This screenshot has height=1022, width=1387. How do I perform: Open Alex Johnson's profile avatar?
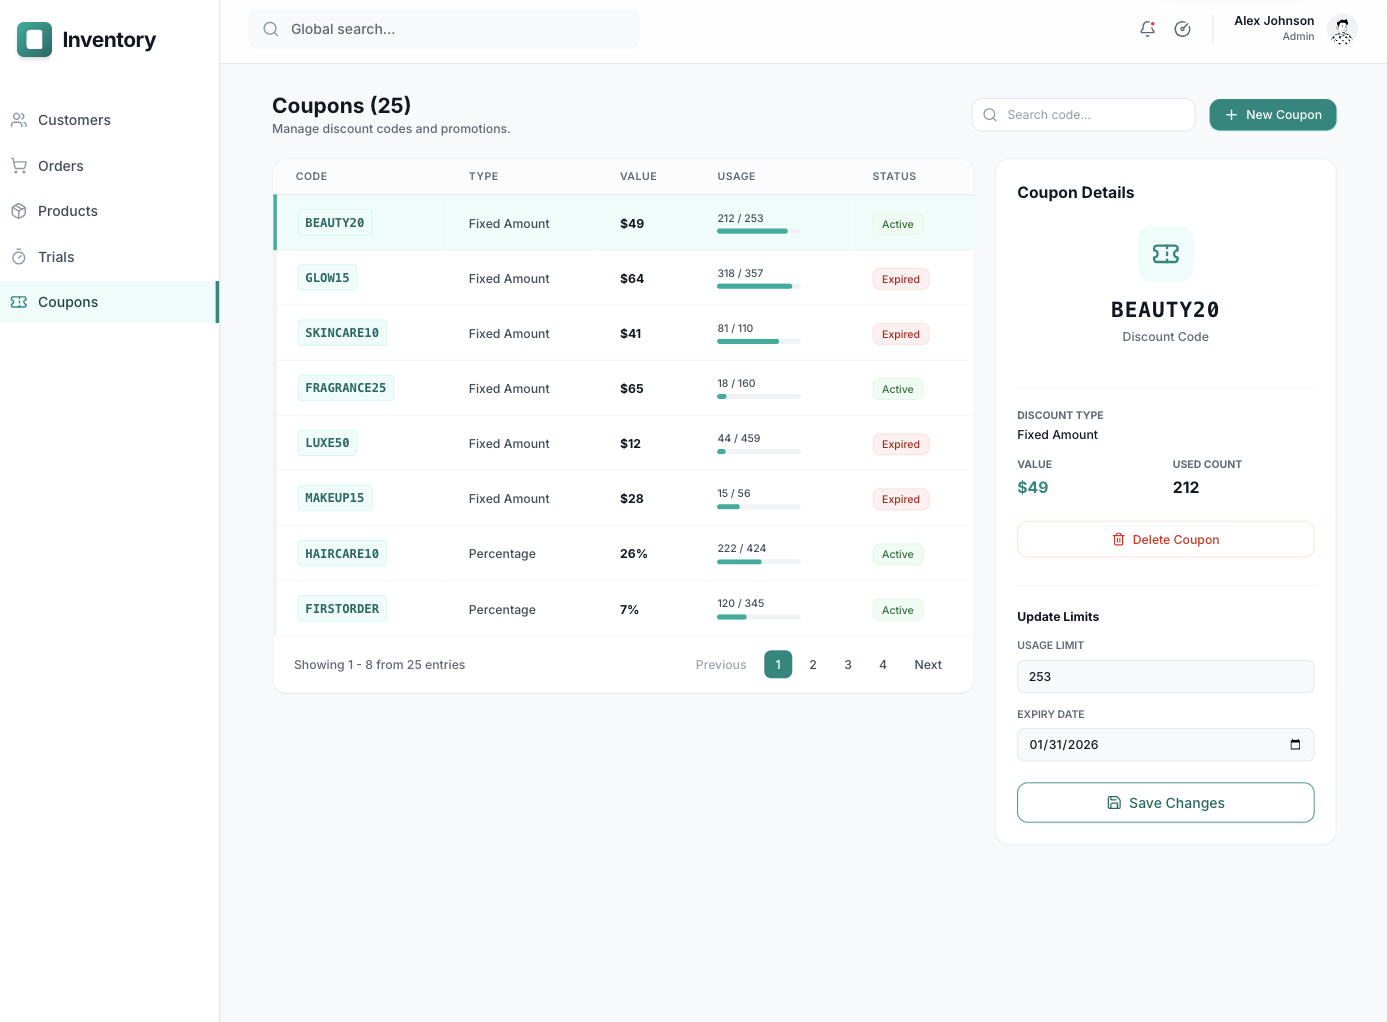click(1342, 30)
